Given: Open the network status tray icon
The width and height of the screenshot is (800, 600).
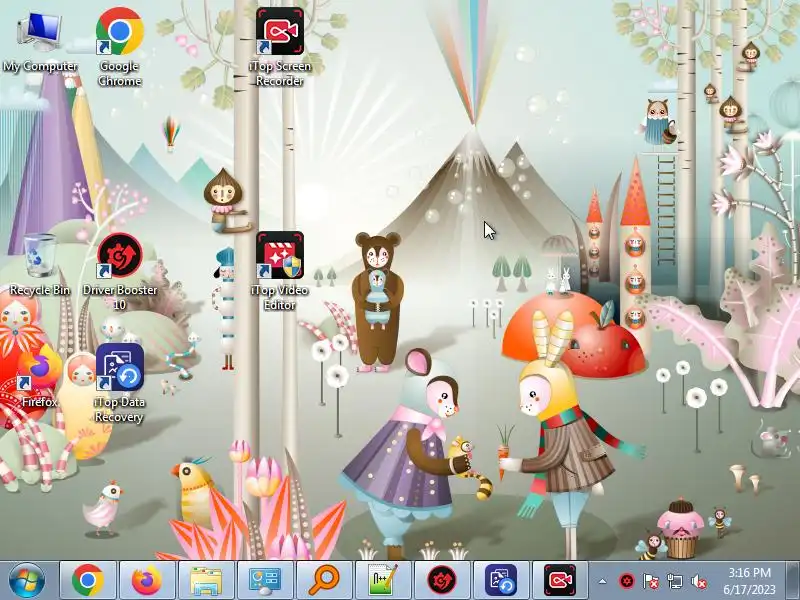Looking at the screenshot, I should tap(674, 581).
